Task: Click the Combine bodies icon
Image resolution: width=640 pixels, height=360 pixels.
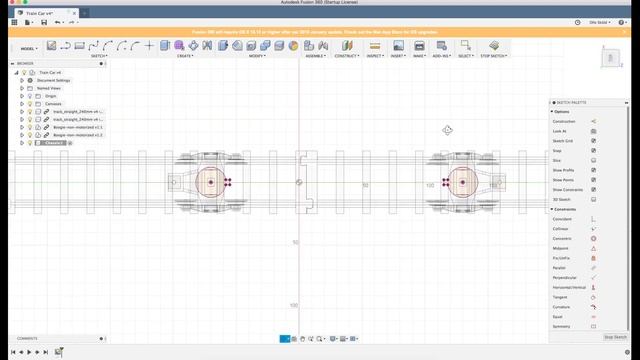Action: tap(265, 46)
